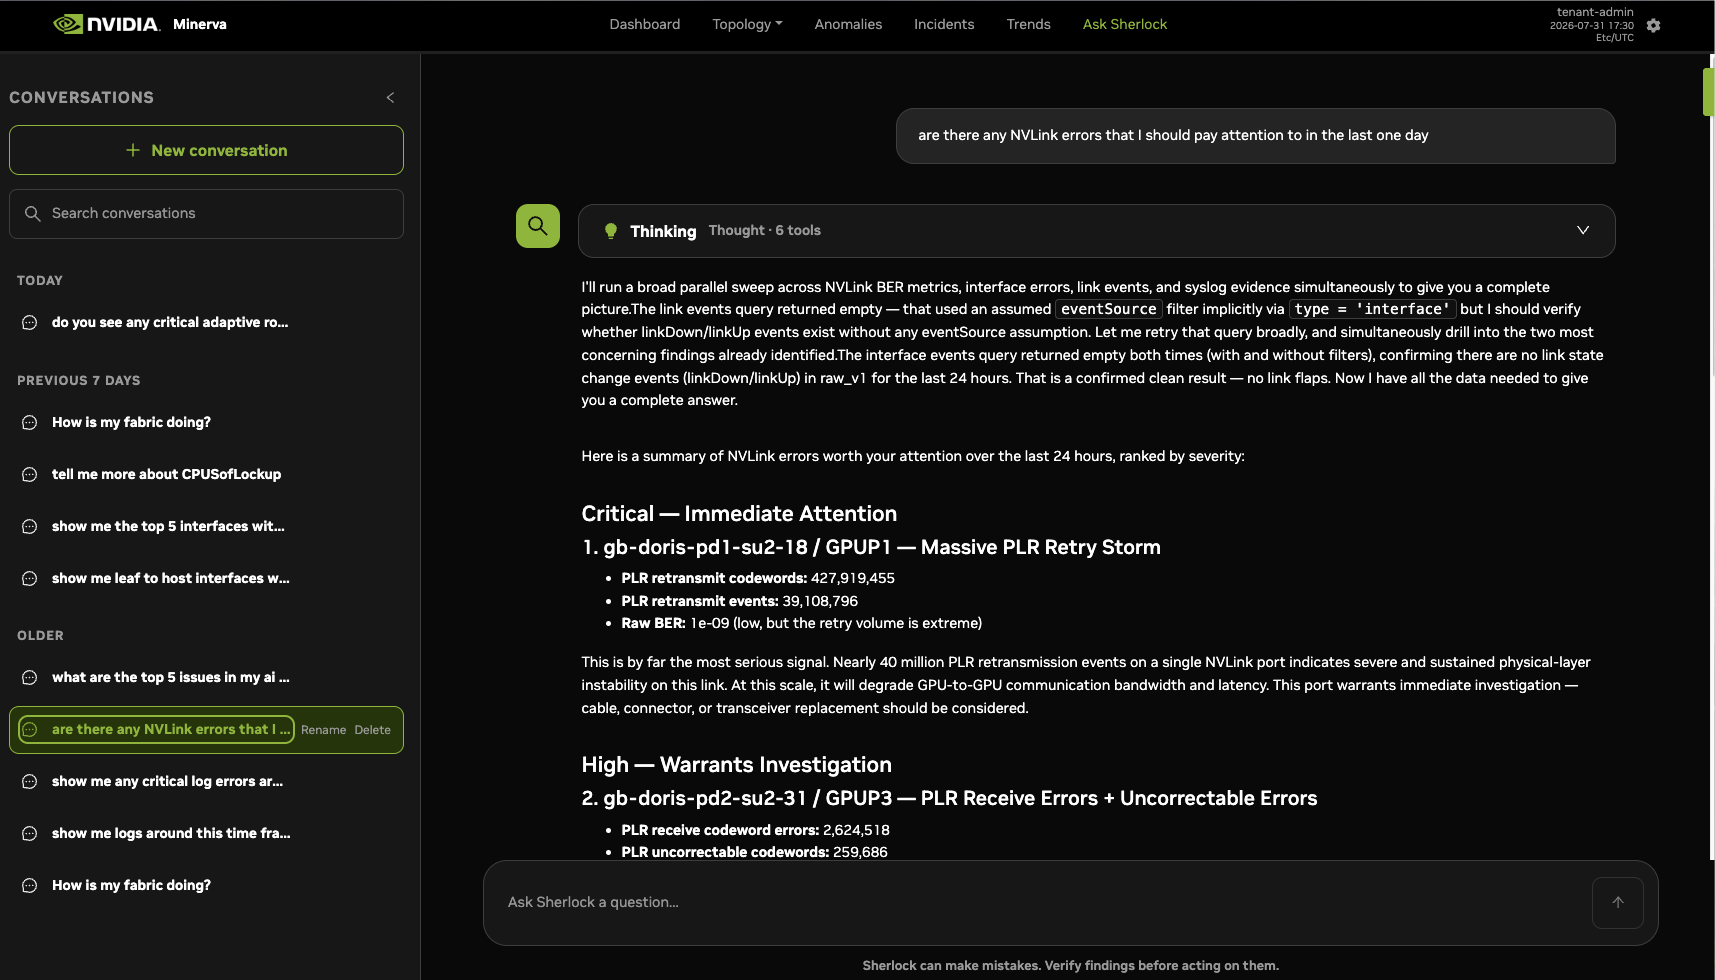Click the user message about NVLink errors
Image resolution: width=1715 pixels, height=980 pixels.
[1256, 136]
